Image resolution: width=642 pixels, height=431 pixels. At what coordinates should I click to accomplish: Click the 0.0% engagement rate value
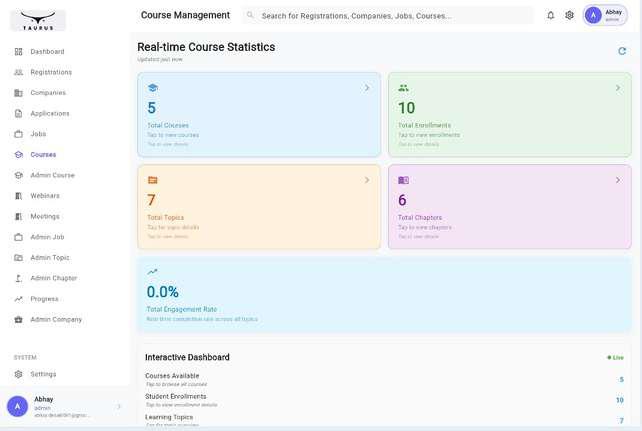[163, 292]
